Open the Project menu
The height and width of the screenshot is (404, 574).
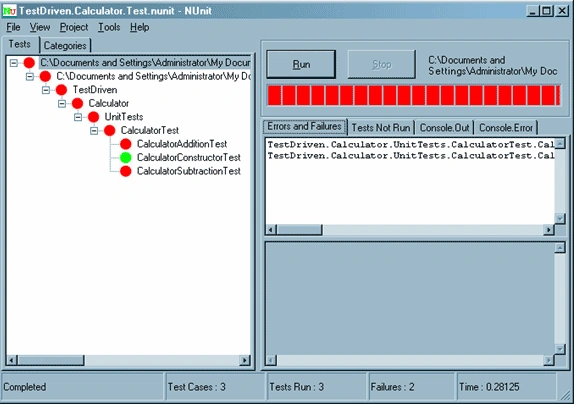coord(74,27)
